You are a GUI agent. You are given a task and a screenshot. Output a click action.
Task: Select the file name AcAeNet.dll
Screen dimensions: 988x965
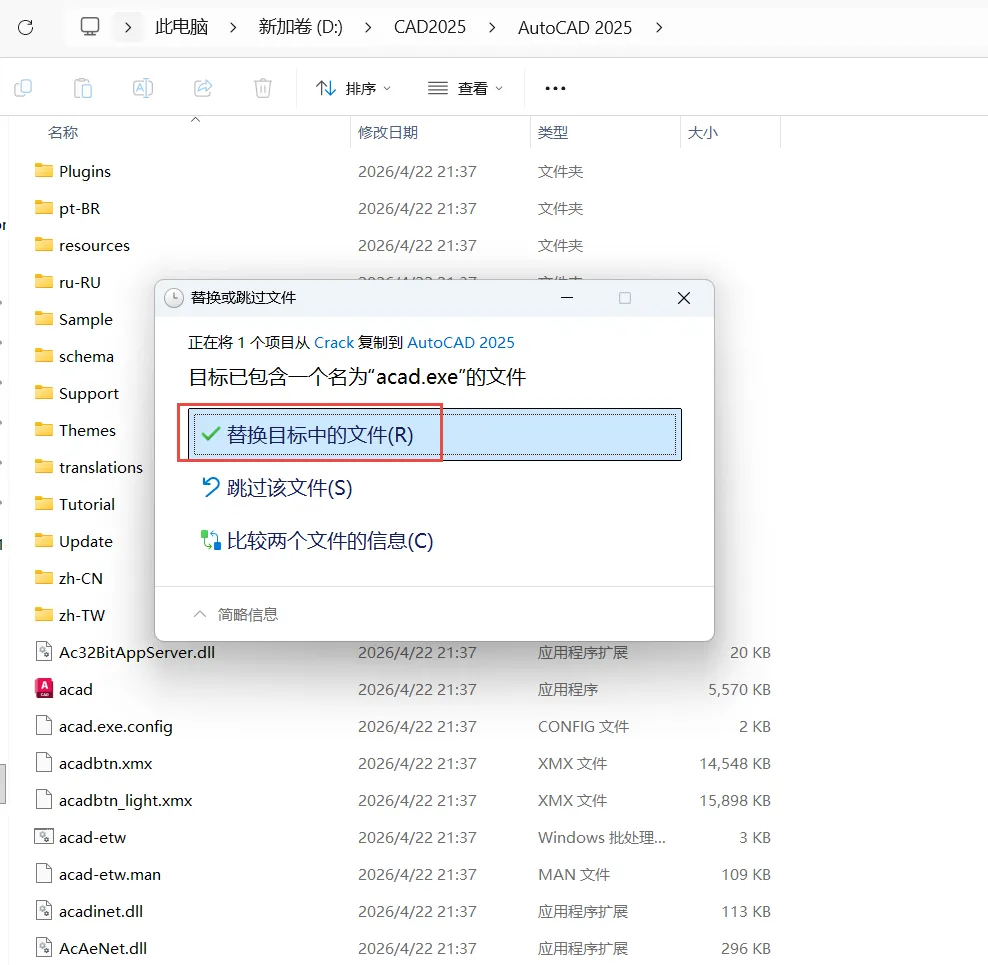coord(103,949)
